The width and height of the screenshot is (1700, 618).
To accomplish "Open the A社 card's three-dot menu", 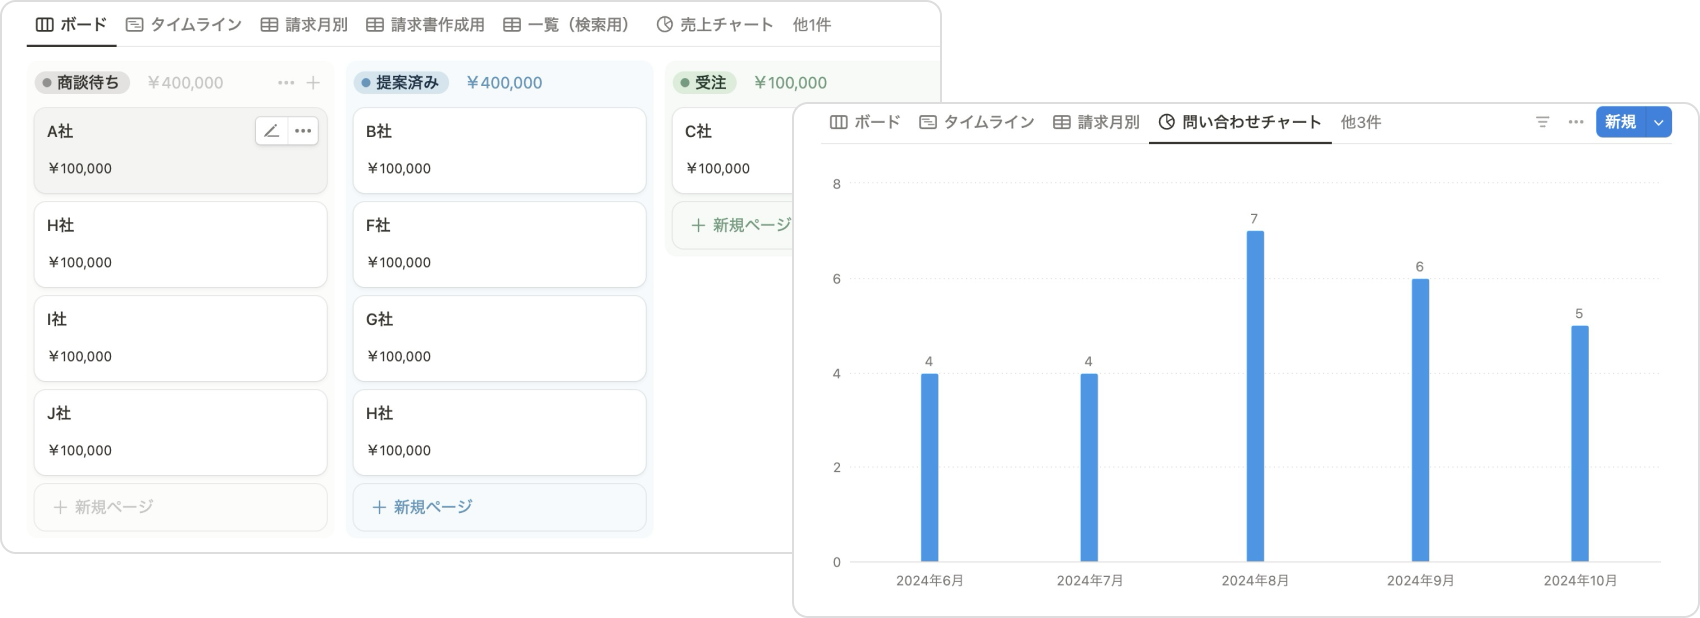I will click(303, 131).
